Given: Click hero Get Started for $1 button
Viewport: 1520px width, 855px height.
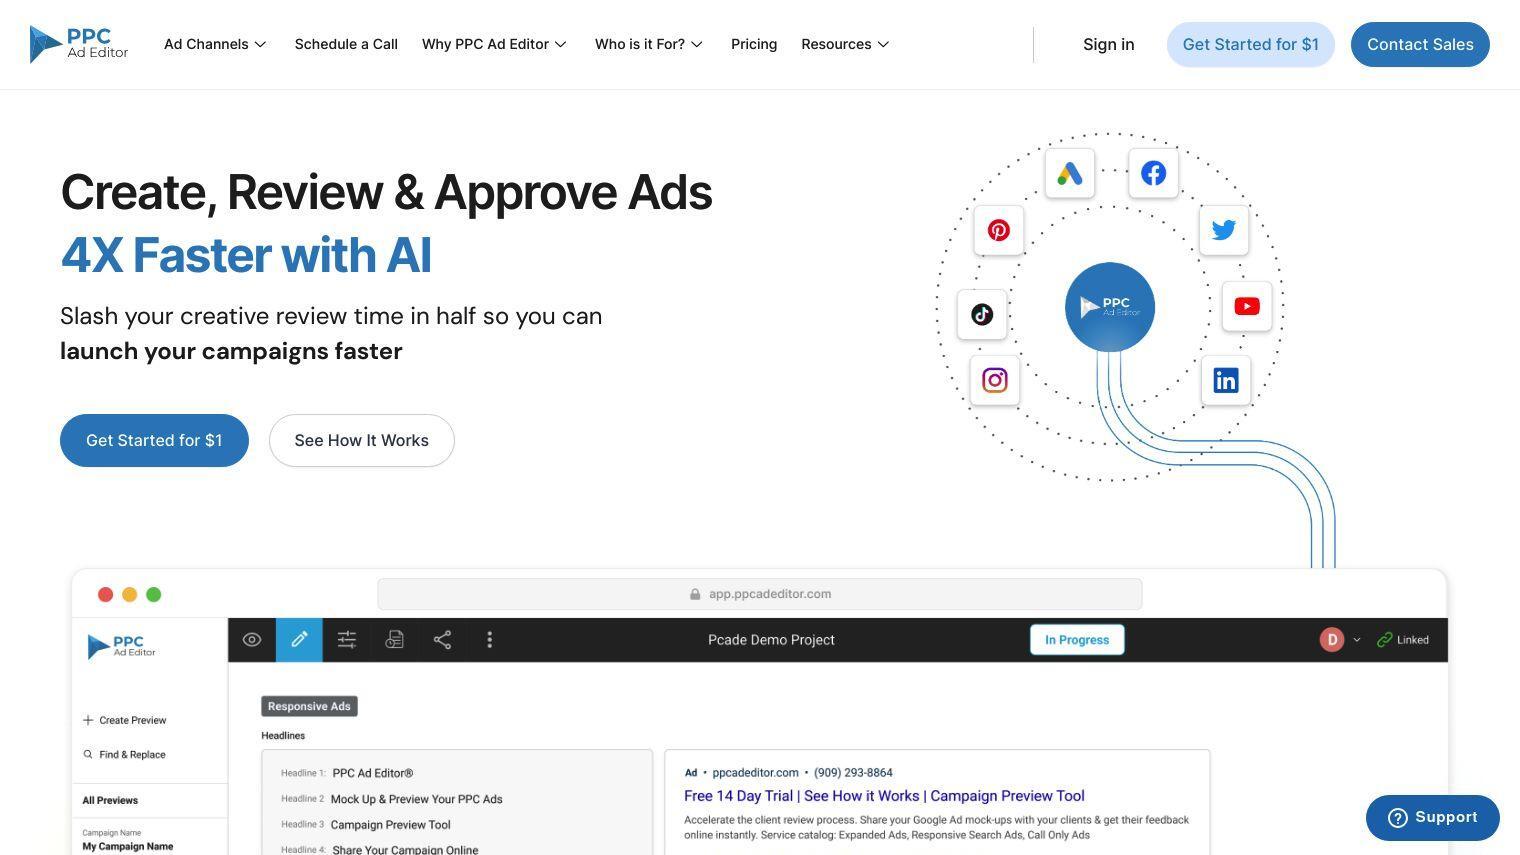Looking at the screenshot, I should click(154, 440).
